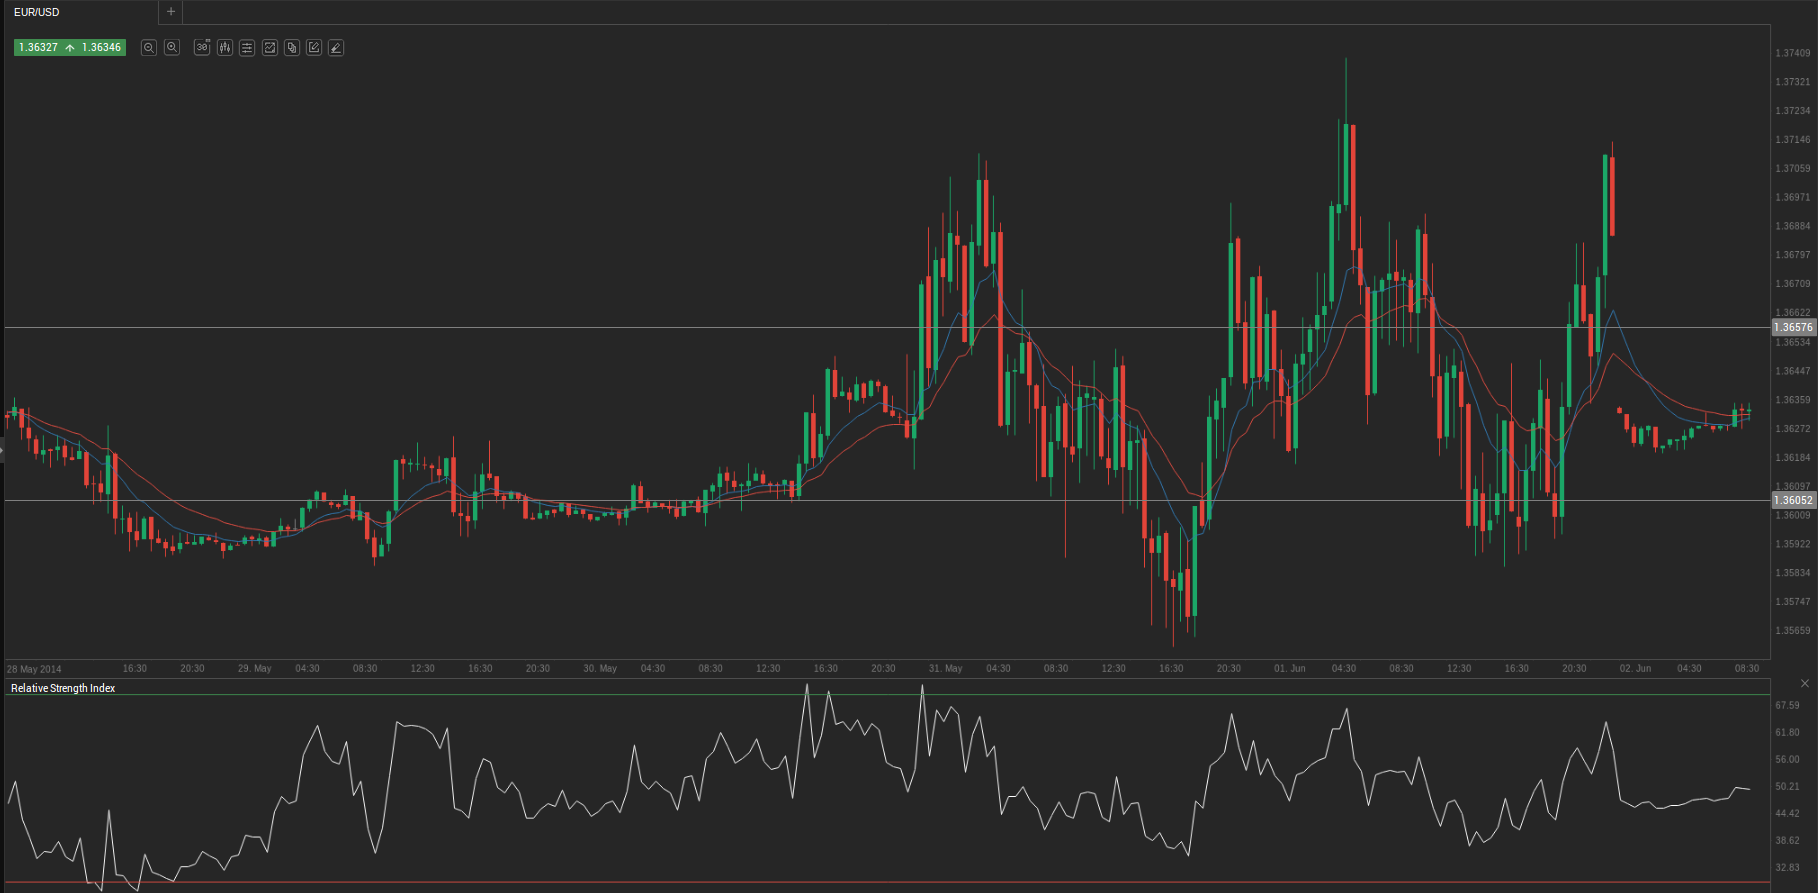Open the indicators line-chart icon
This screenshot has height=893, width=1818.
[270, 47]
